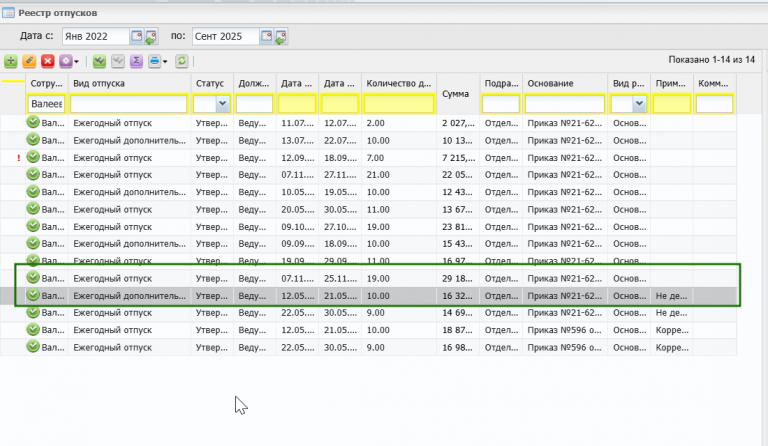Screen dimensions: 768x446
Task: Click the green refresh list icon
Action: click(x=182, y=61)
